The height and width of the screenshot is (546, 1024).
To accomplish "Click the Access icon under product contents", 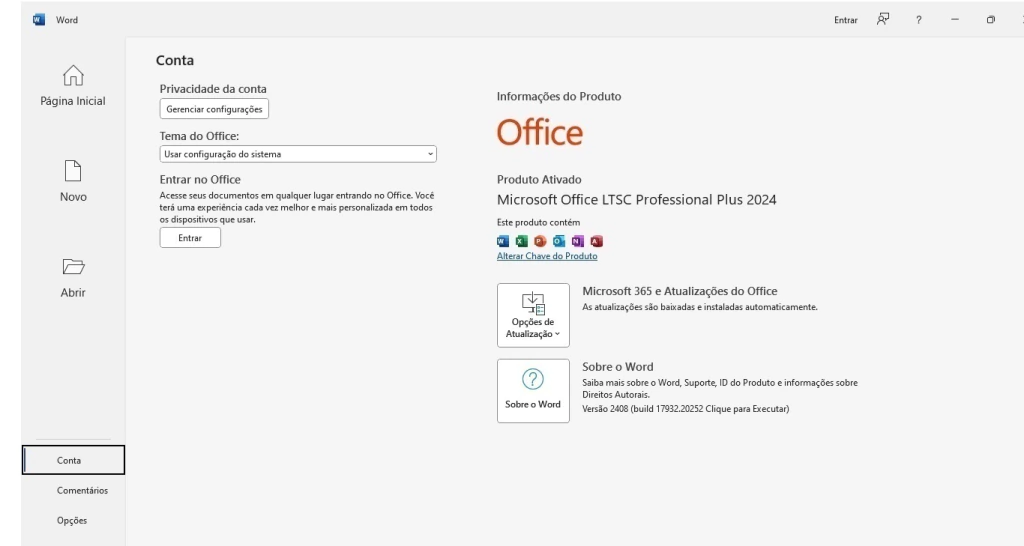I will pyautogui.click(x=597, y=241).
